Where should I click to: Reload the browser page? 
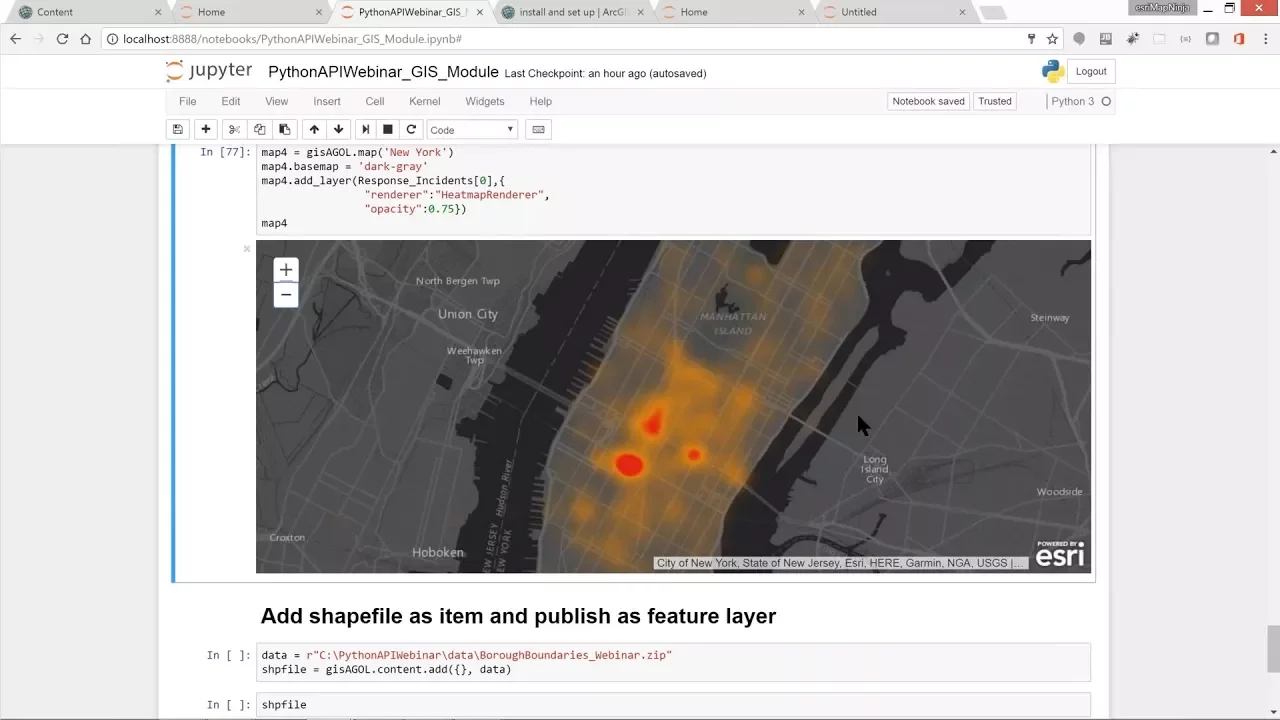[62, 39]
